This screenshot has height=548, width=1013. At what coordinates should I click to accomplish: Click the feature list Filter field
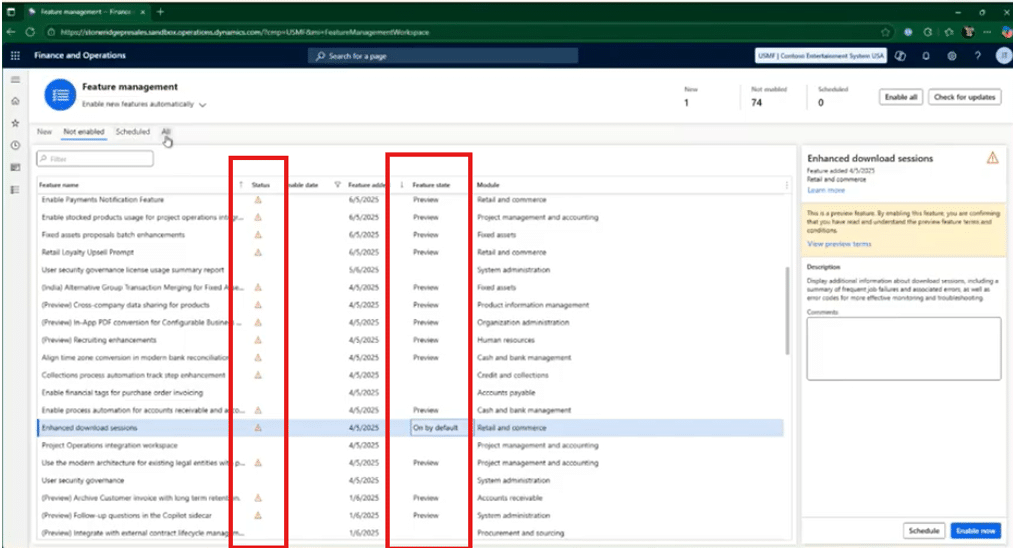95,159
